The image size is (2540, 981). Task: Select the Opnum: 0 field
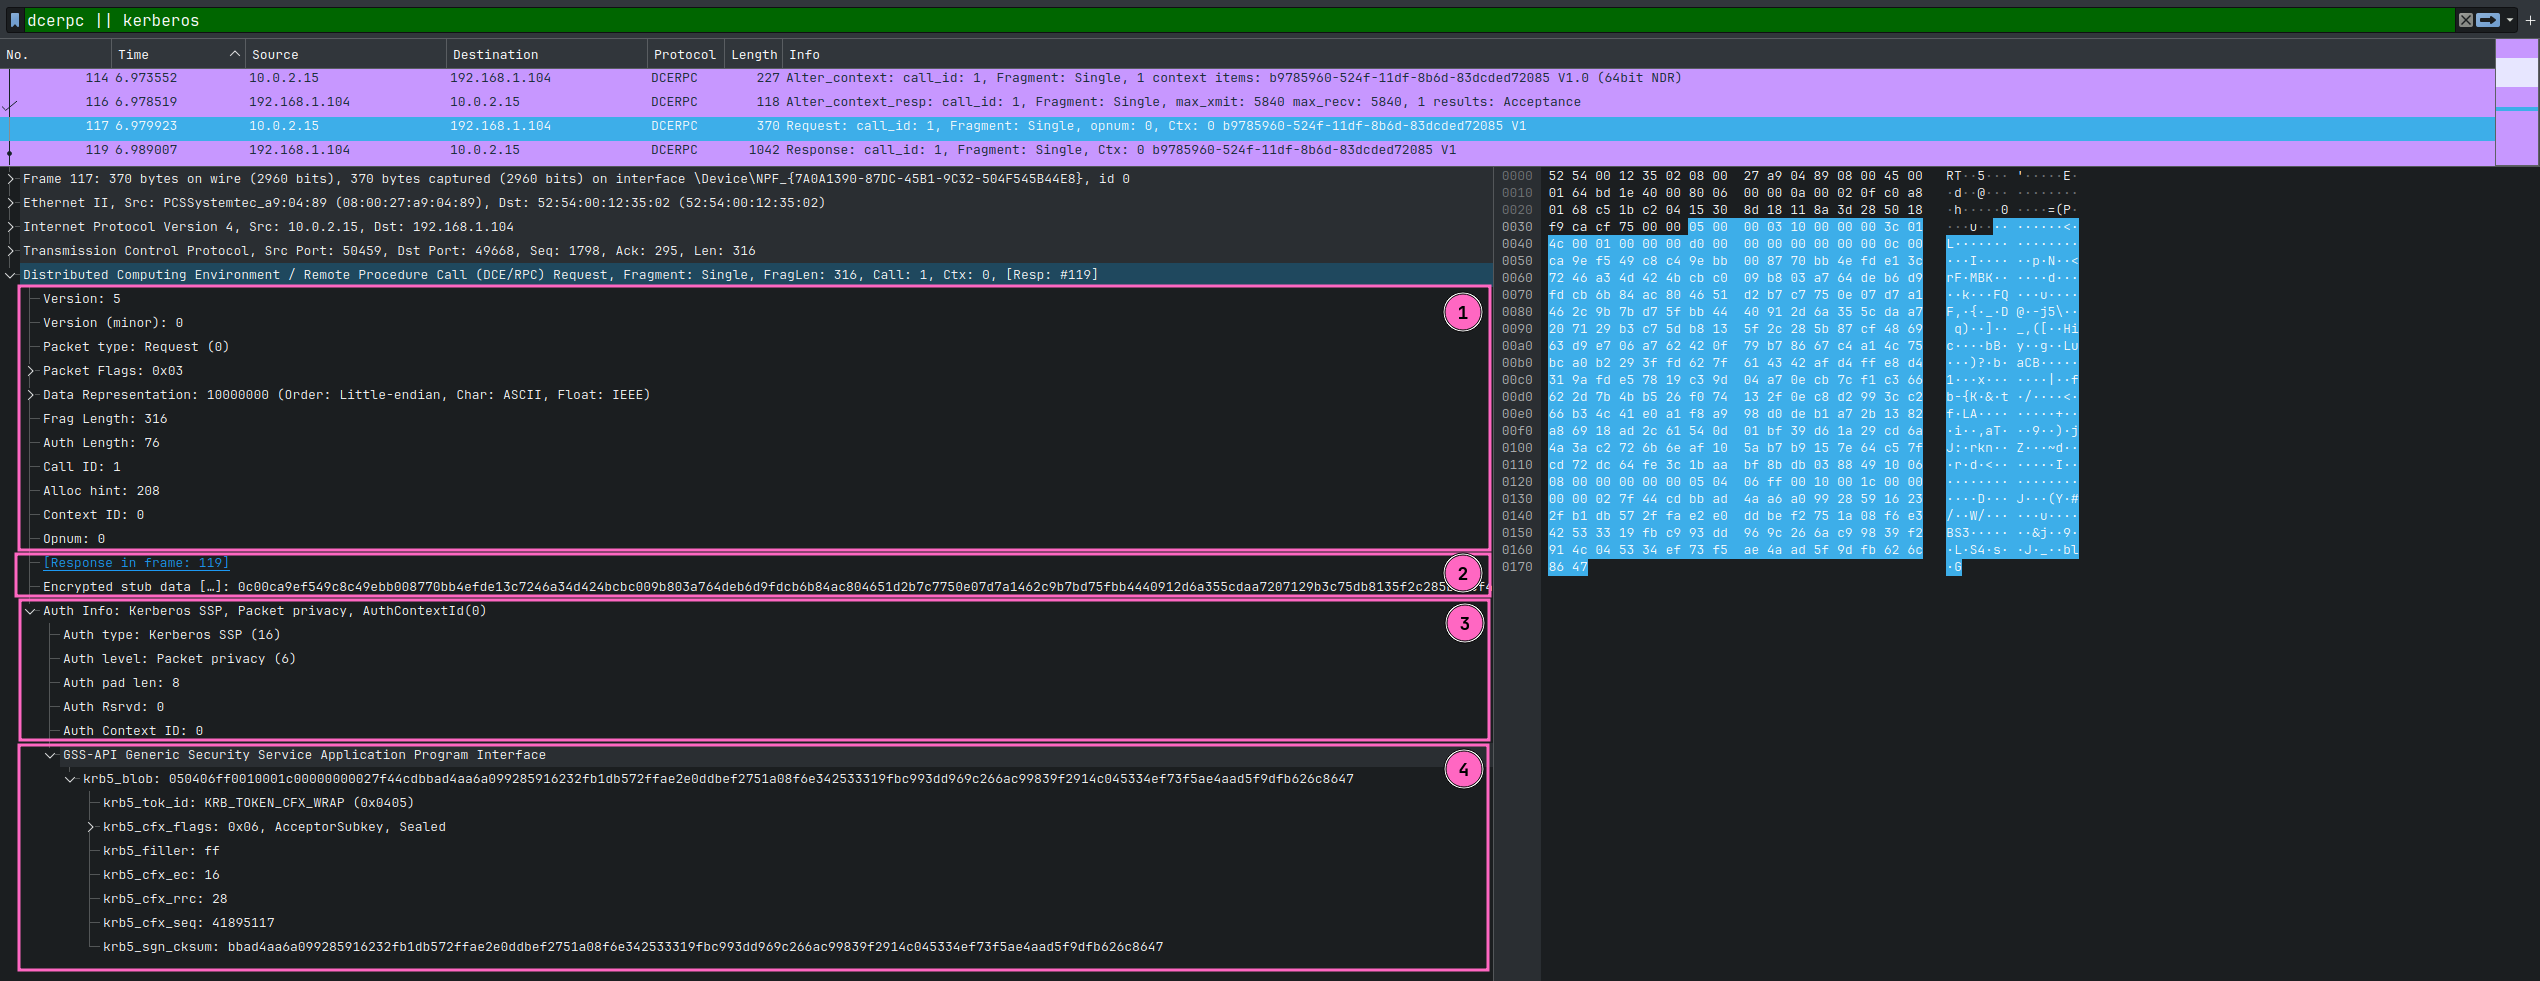[74, 539]
